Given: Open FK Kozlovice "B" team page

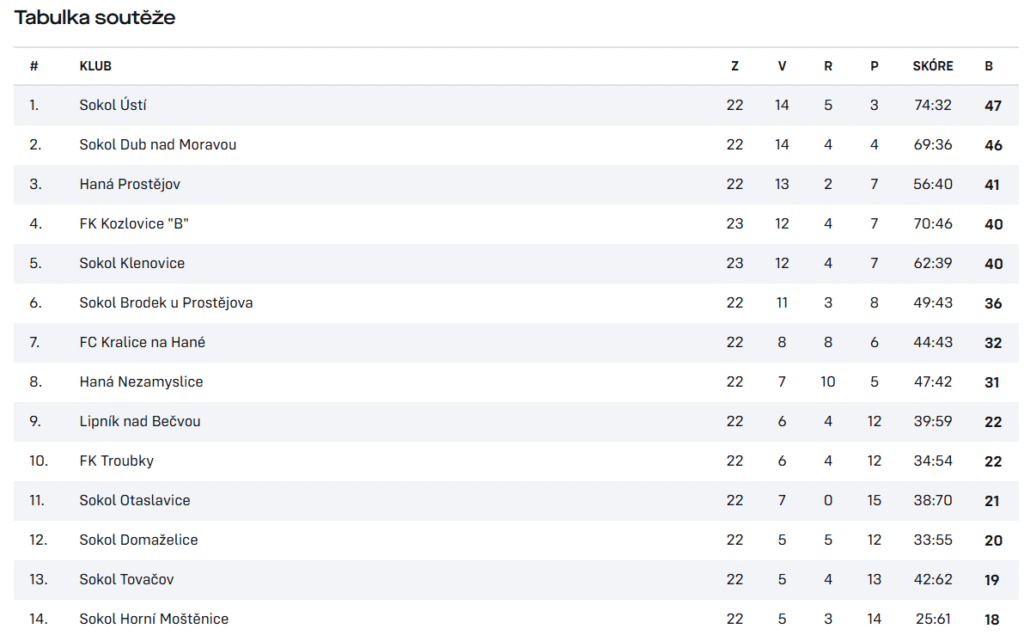Looking at the screenshot, I should tap(134, 224).
